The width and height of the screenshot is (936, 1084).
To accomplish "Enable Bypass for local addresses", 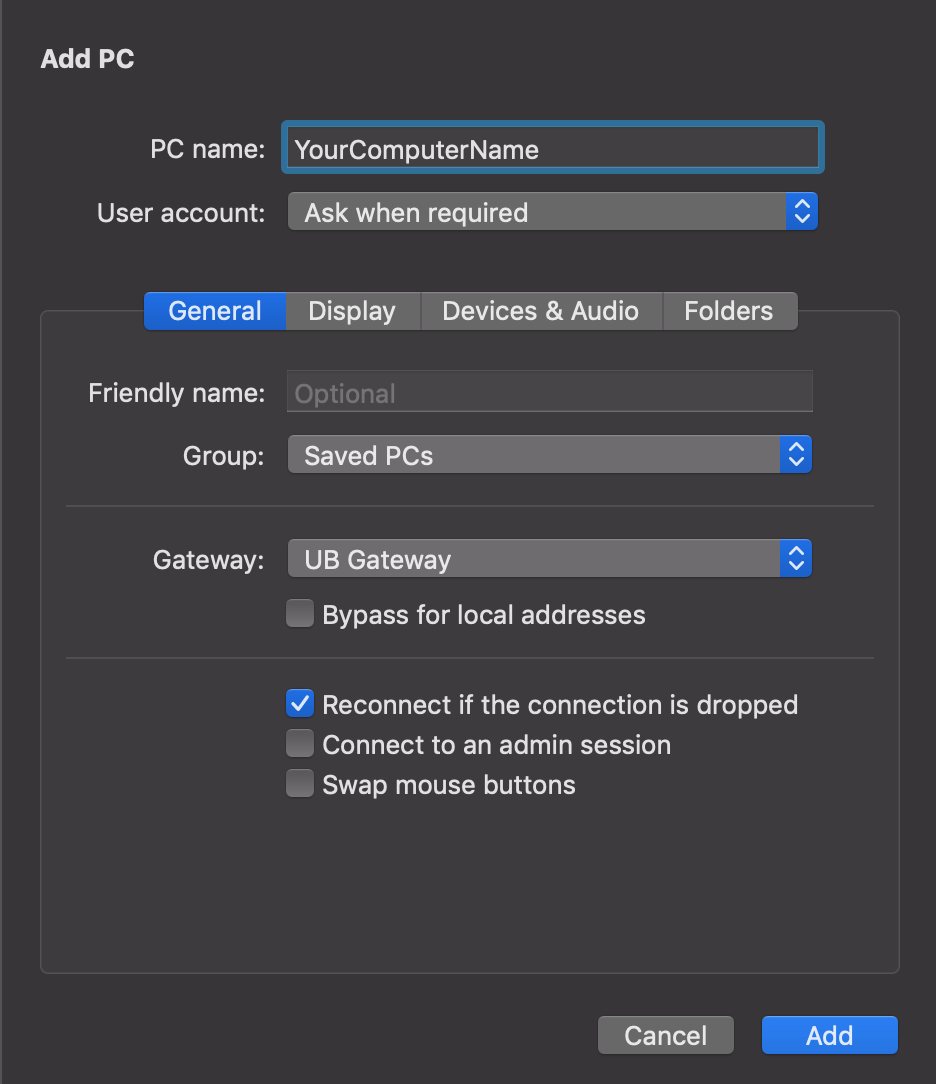I will [300, 614].
